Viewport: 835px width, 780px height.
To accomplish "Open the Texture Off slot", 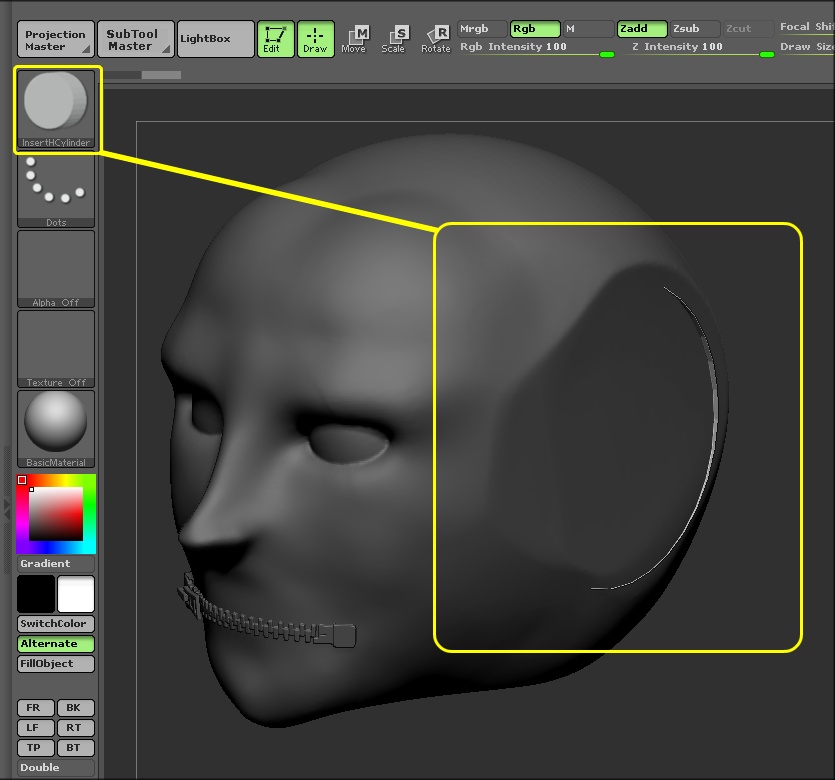I will pos(56,348).
